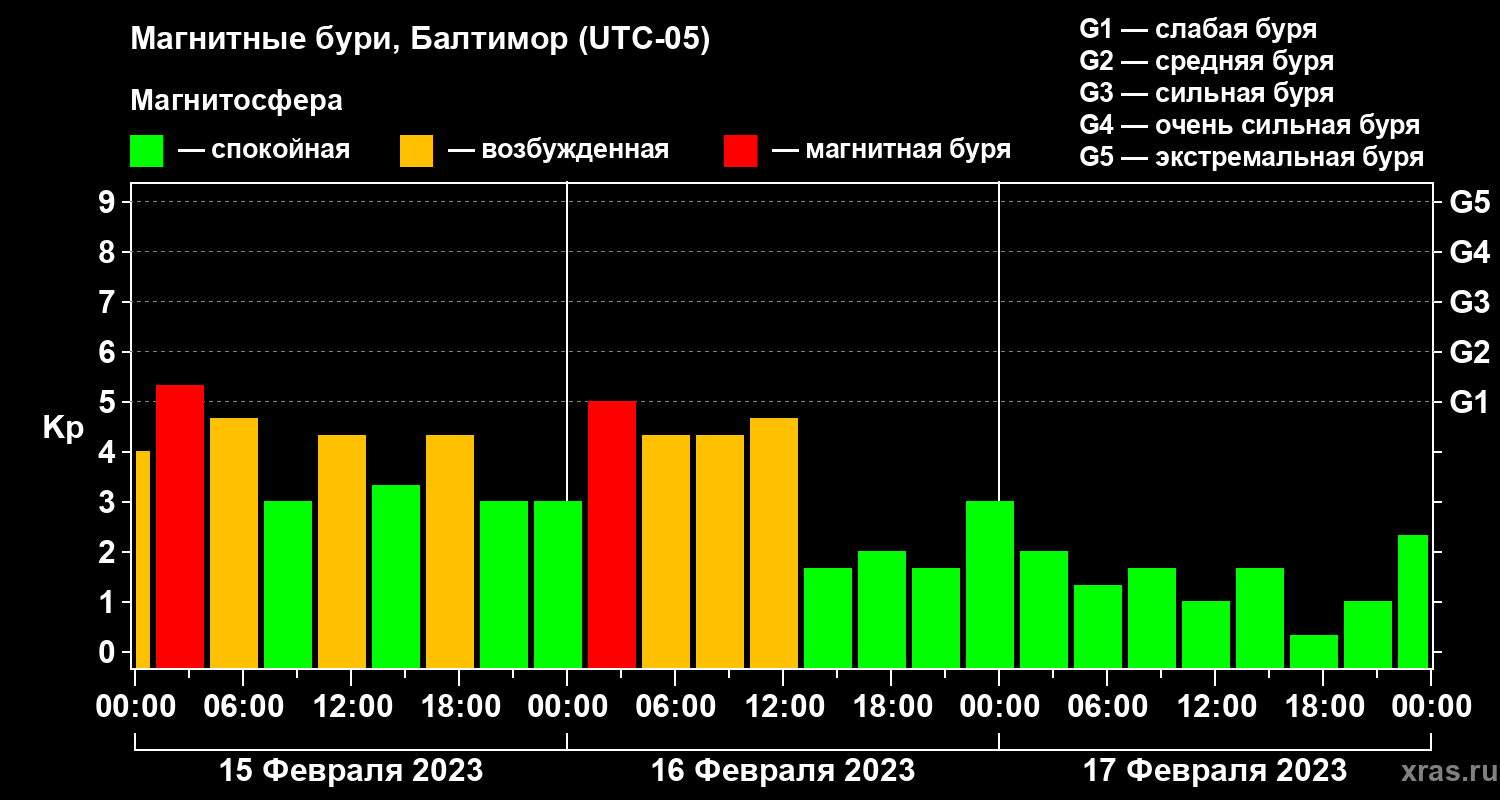Click the Kp axis value '5'

coord(109,403)
